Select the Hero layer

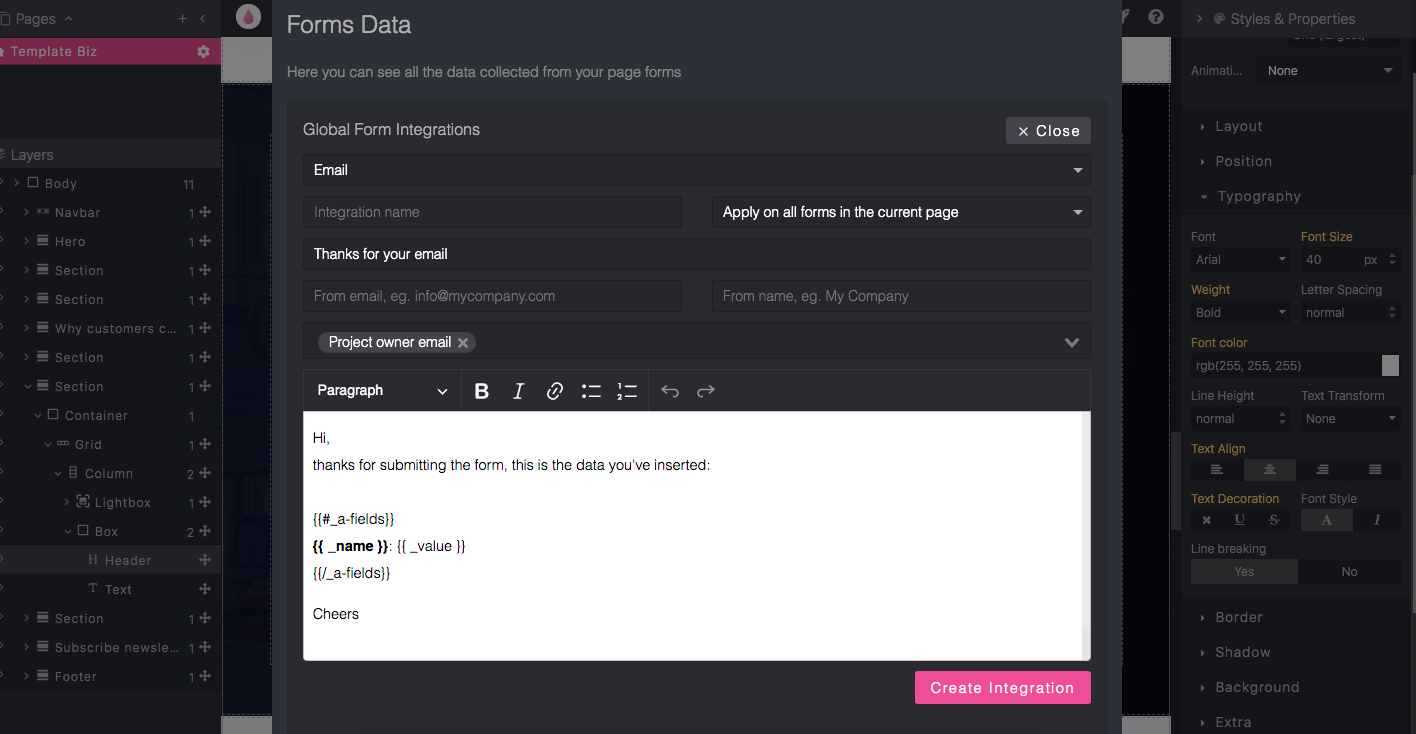pyautogui.click(x=70, y=242)
